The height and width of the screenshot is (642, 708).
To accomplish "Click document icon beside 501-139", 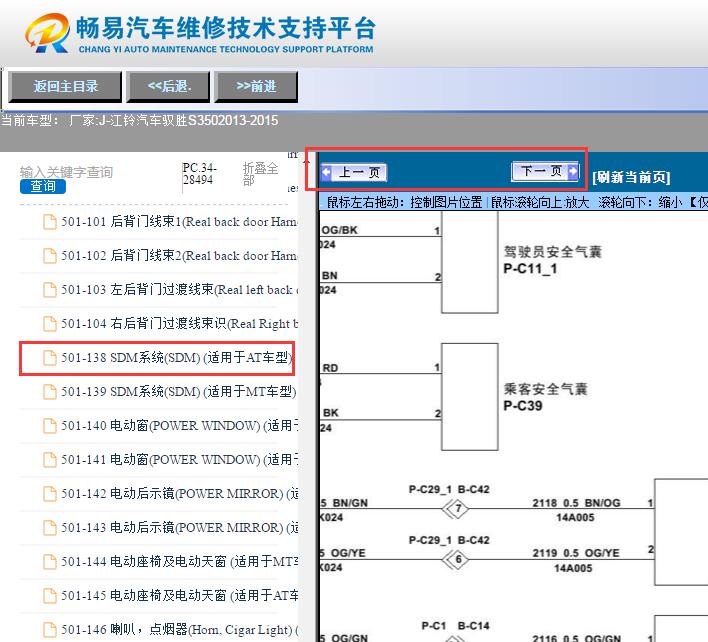I will tap(50, 392).
